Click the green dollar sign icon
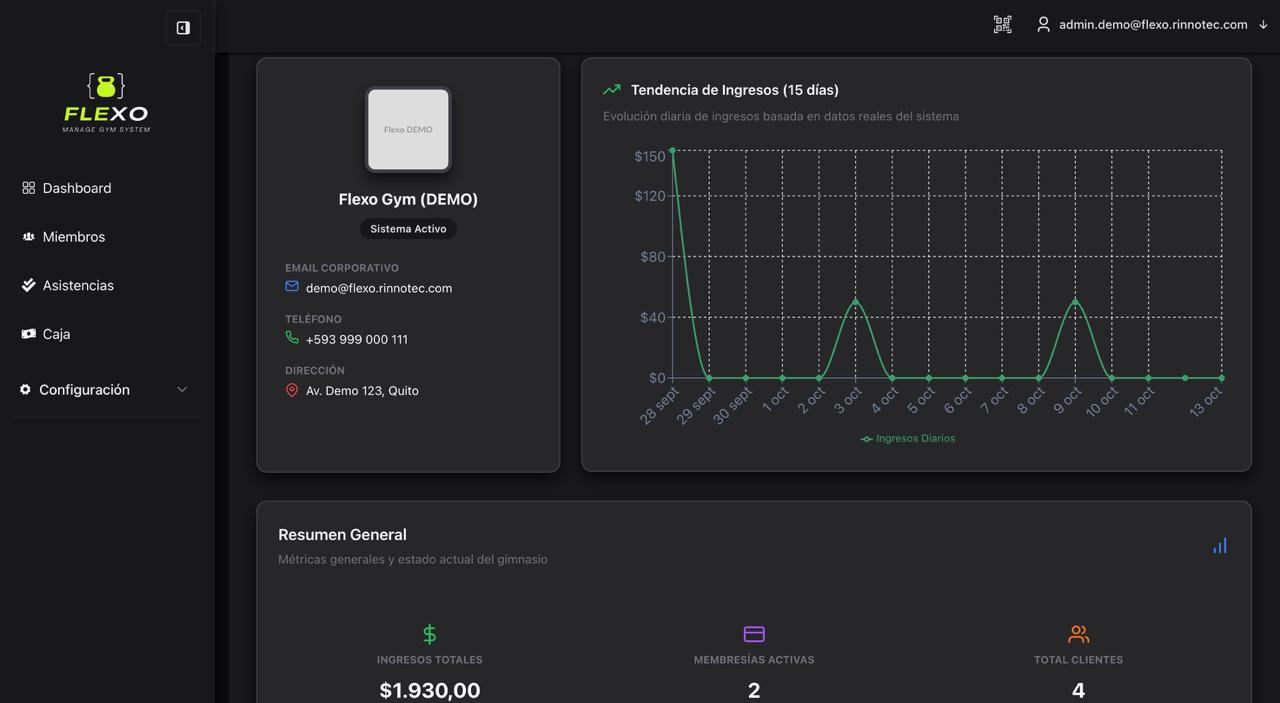This screenshot has height=703, width=1280. pos(429,634)
